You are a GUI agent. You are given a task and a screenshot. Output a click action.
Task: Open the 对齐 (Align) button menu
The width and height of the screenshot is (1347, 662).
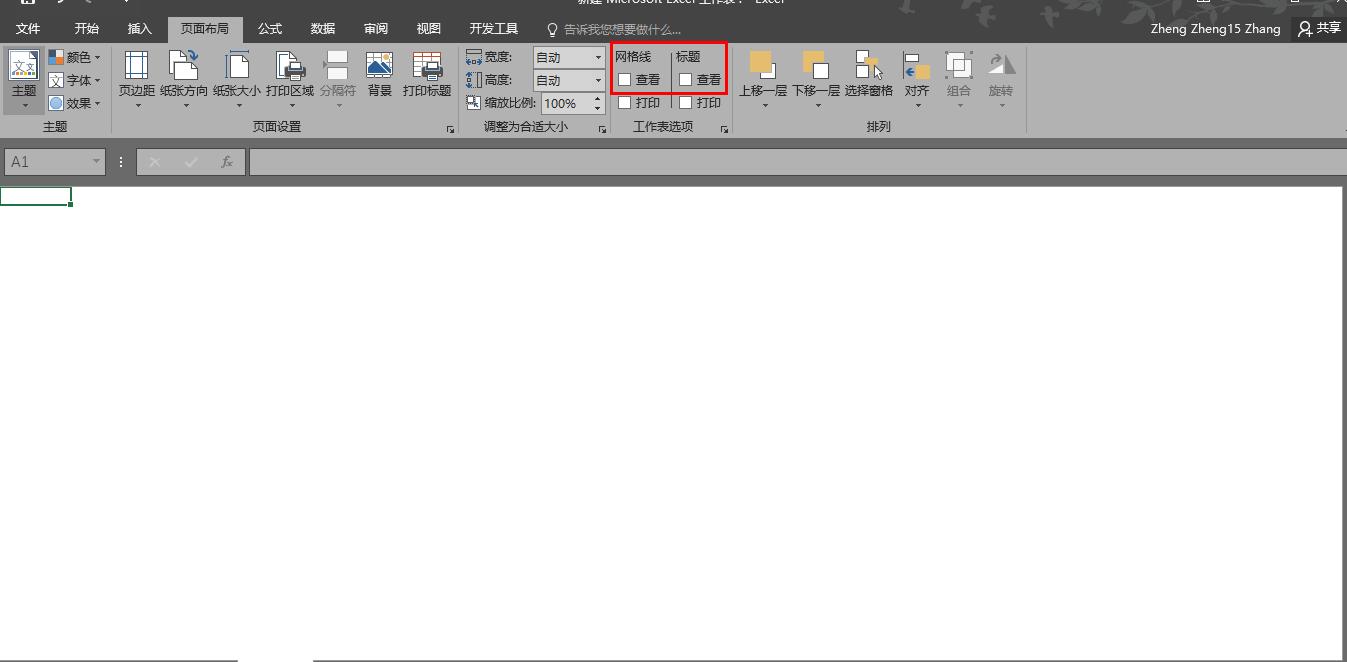[917, 75]
